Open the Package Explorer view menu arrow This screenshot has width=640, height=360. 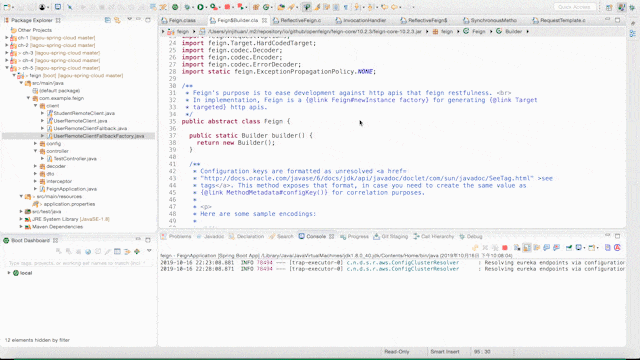129,19
